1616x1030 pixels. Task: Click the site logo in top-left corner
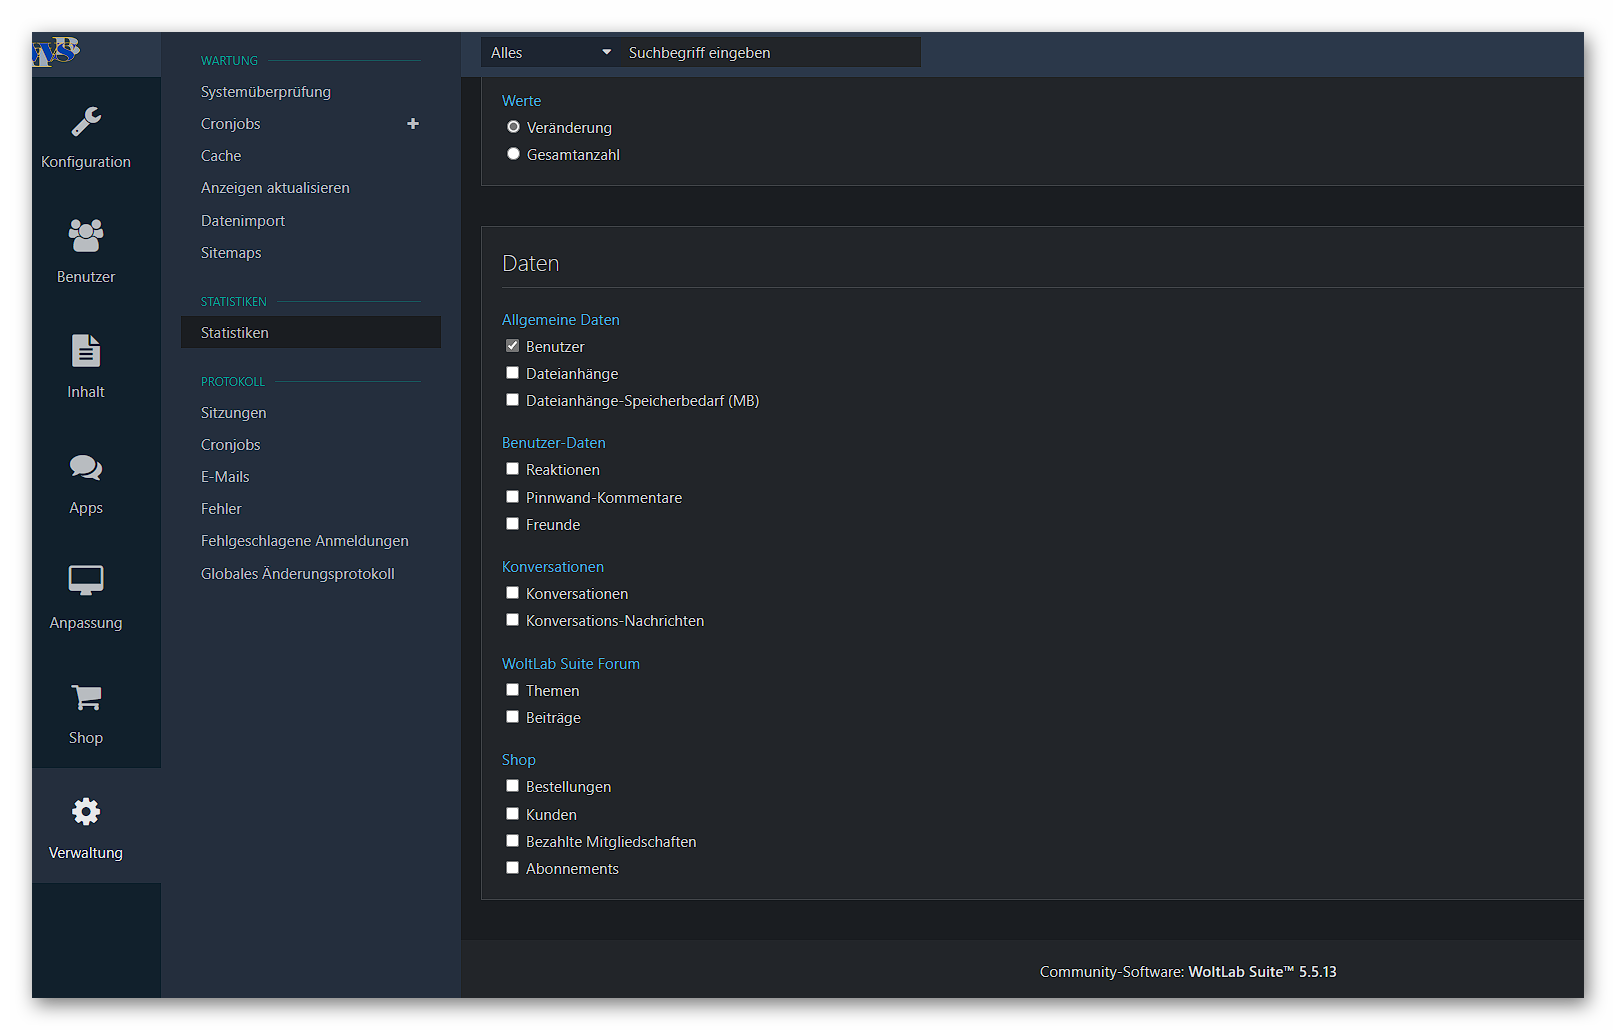point(57,51)
